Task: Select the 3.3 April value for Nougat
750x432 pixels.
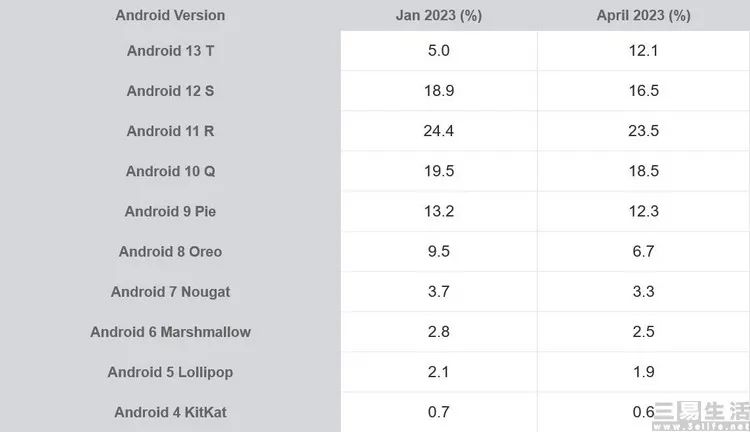Action: (x=643, y=292)
